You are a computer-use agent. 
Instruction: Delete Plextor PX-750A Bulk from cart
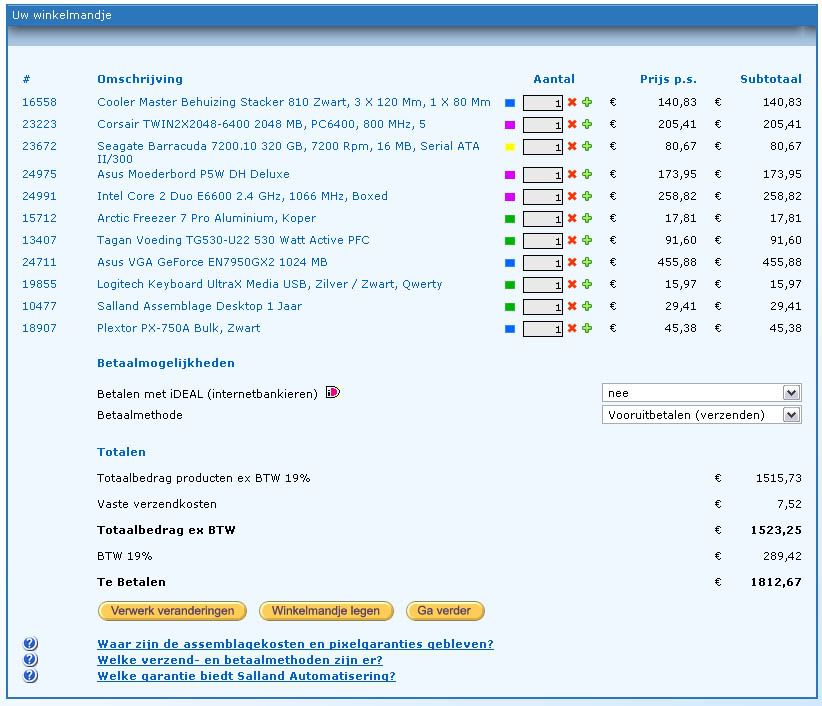[x=572, y=328]
